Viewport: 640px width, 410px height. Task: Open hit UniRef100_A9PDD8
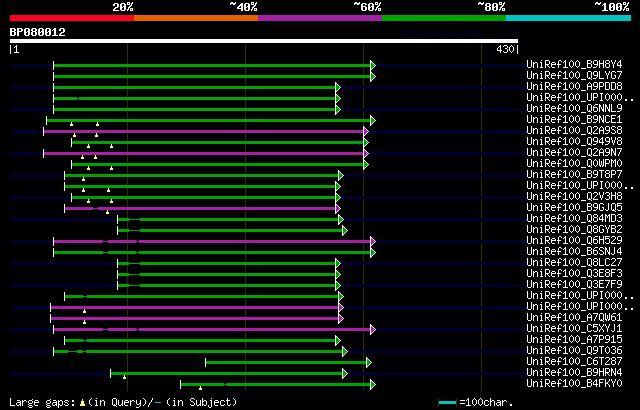(x=574, y=86)
